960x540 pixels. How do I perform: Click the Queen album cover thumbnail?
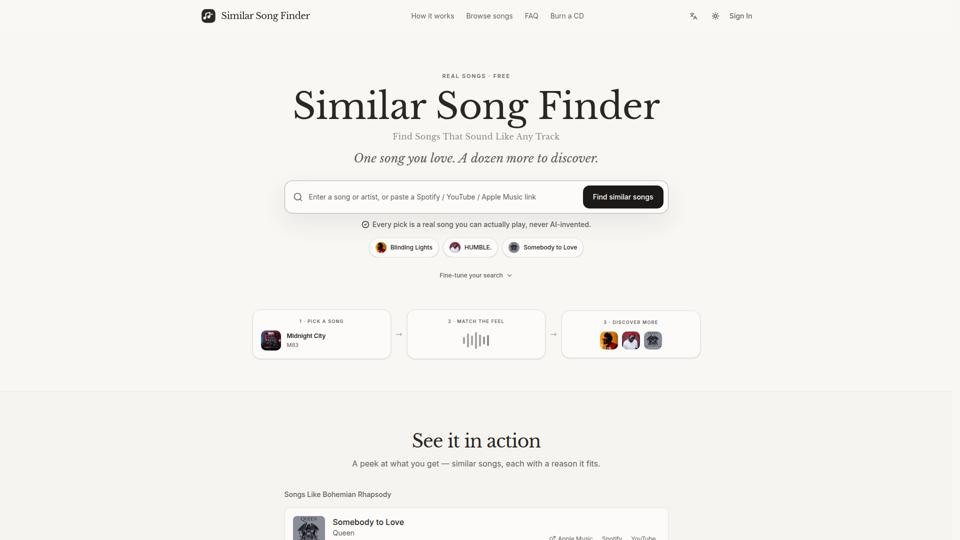pos(309,528)
